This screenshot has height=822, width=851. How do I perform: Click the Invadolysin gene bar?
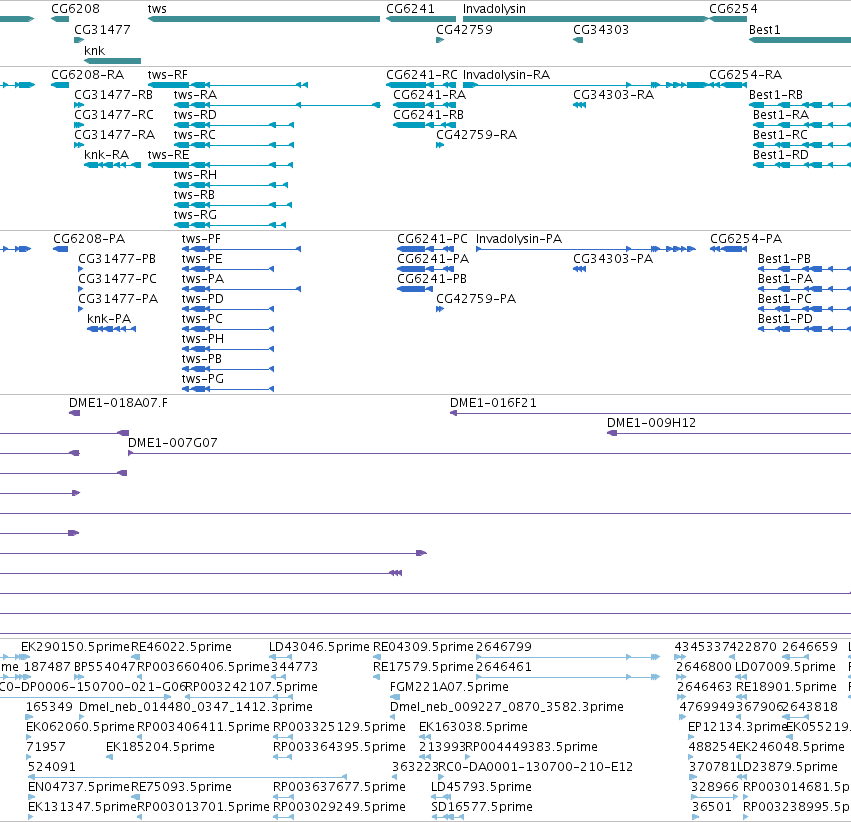[586, 19]
